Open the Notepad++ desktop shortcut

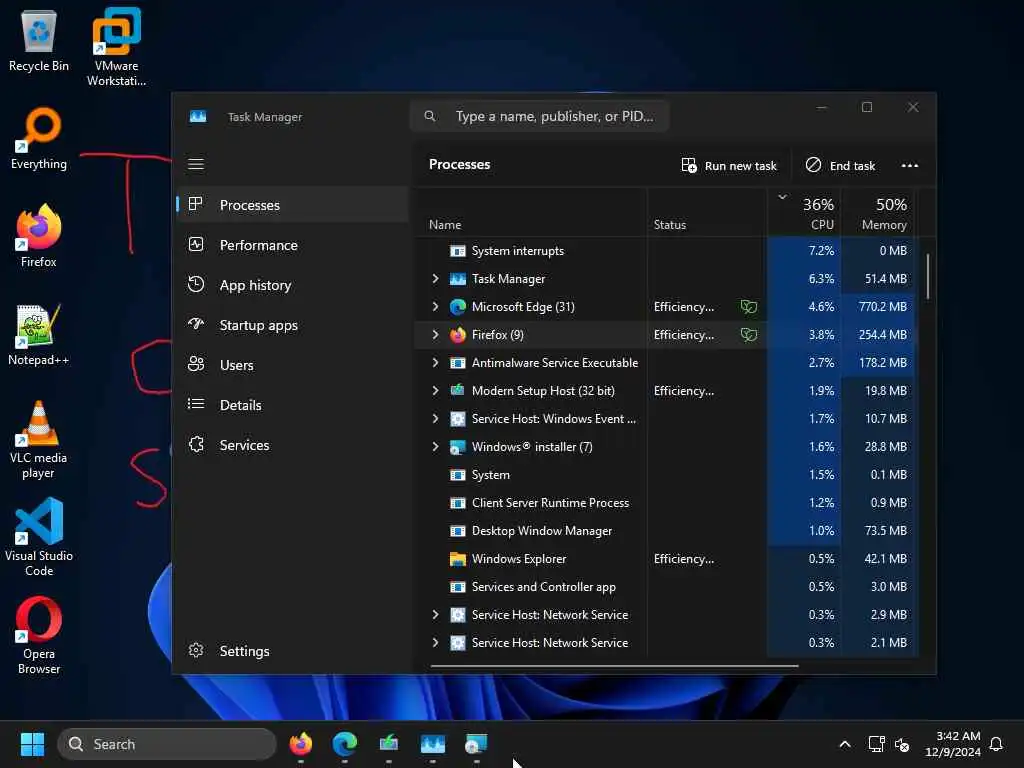39,334
